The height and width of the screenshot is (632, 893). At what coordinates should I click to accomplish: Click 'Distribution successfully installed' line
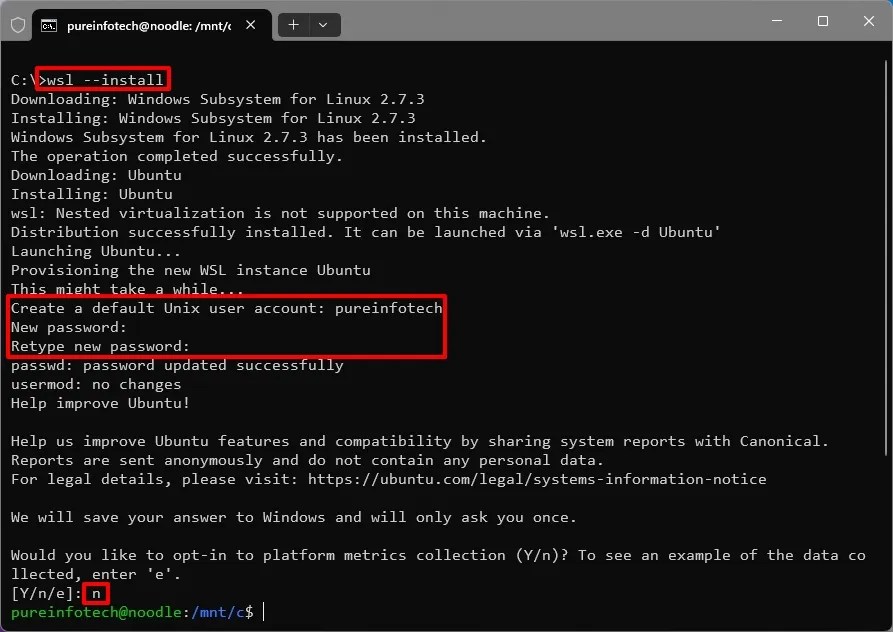tap(366, 232)
